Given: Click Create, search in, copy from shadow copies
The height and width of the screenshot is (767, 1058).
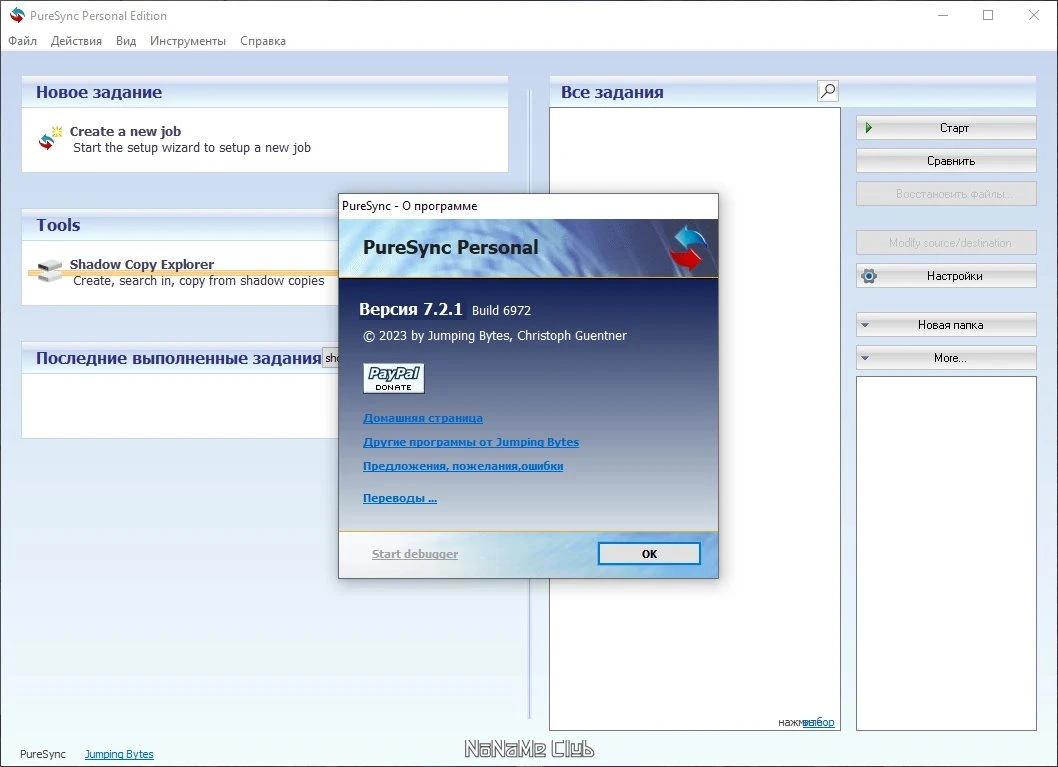Looking at the screenshot, I should (198, 281).
